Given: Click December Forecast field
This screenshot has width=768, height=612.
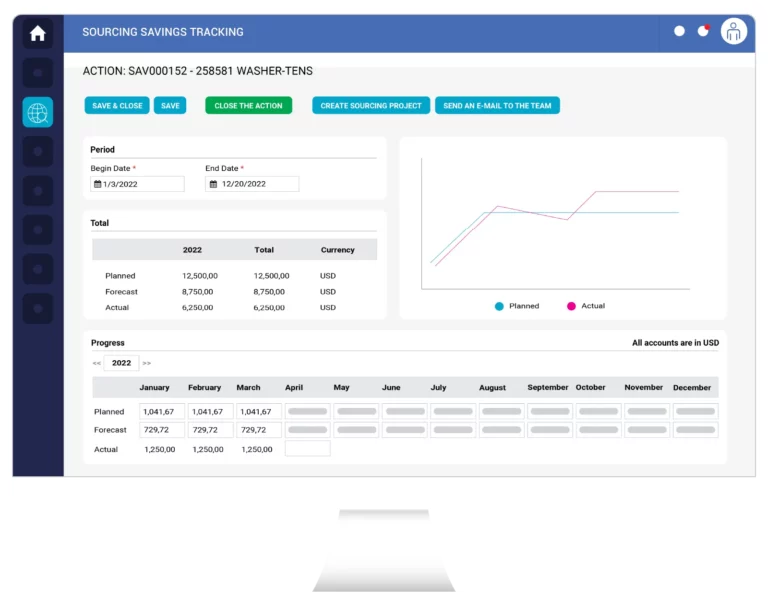Looking at the screenshot, I should tap(696, 430).
